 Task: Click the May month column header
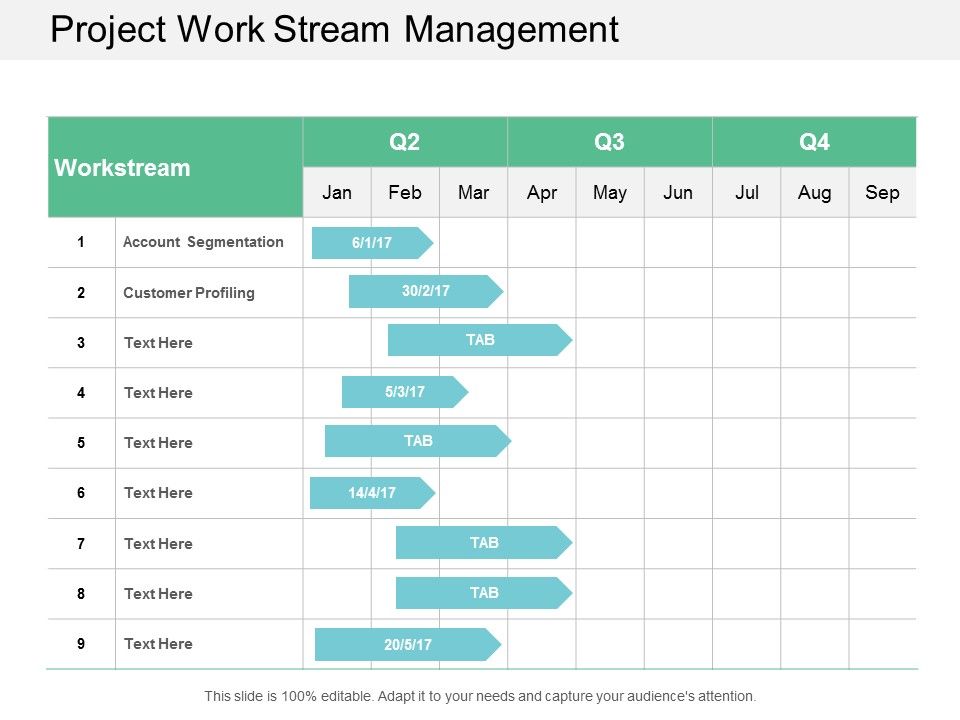610,192
